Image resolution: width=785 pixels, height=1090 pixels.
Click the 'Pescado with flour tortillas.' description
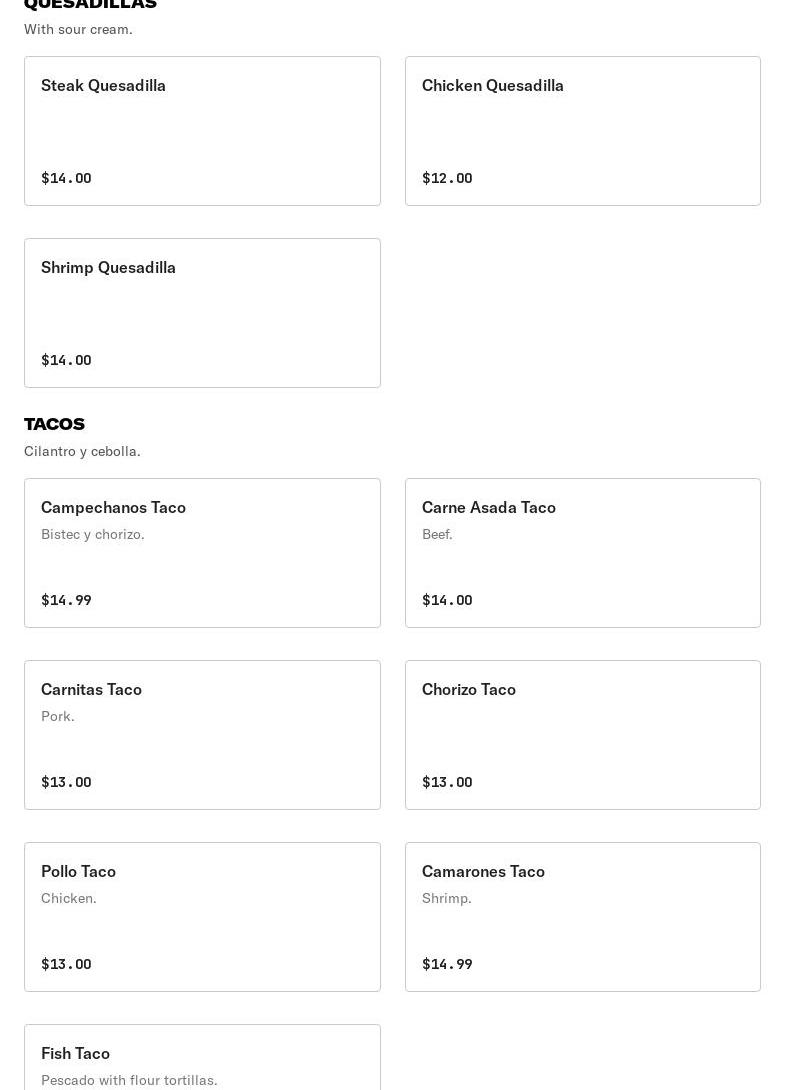click(x=129, y=1080)
